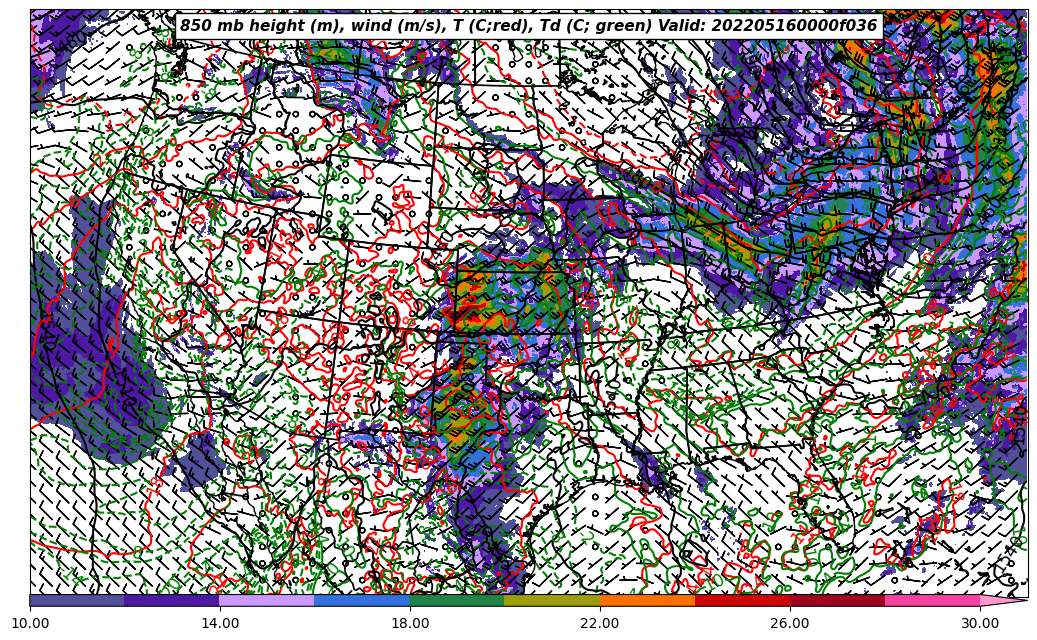The width and height of the screenshot is (1037, 640).
Task: Click the 10.00 colorbar tick label
Action: pyautogui.click(x=30, y=623)
